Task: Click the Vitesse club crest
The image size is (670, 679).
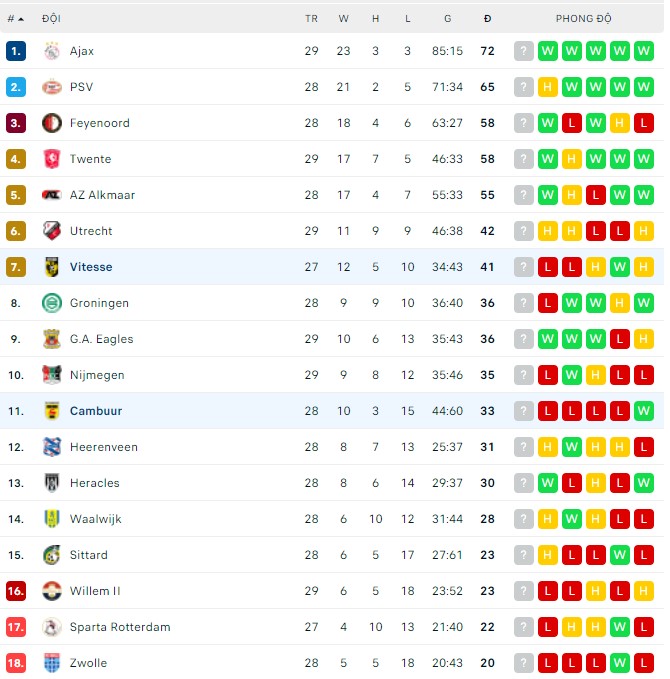Action: pos(52,267)
